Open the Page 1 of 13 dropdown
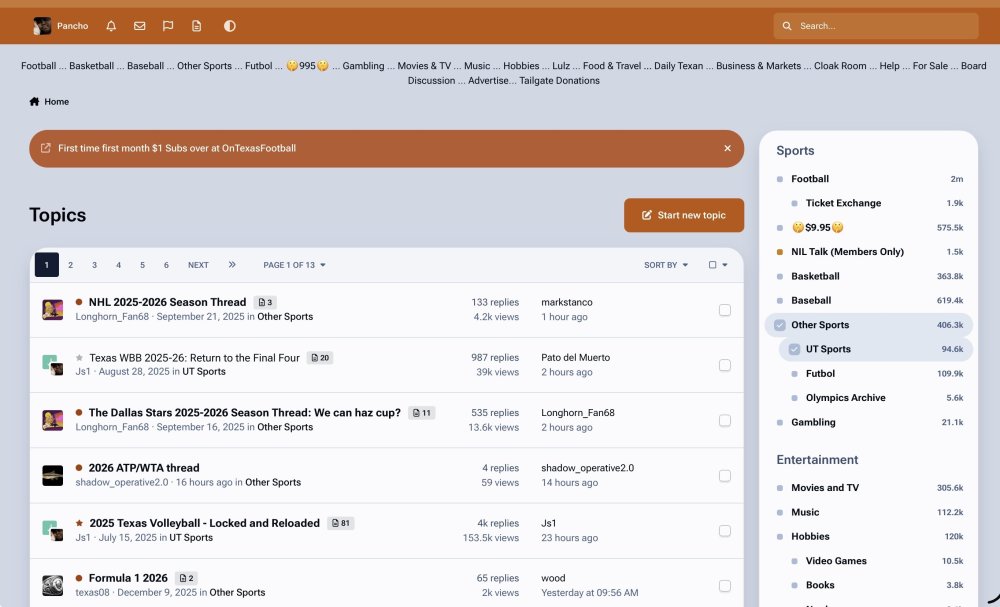The width and height of the screenshot is (1000, 607). coord(294,265)
